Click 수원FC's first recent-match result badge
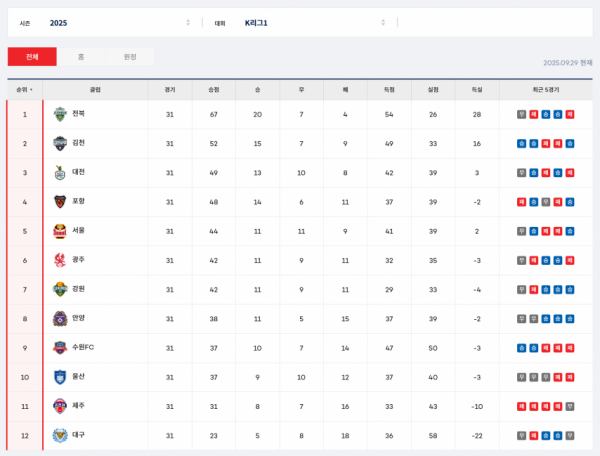Image resolution: width=600 pixels, height=456 pixels. [521, 348]
